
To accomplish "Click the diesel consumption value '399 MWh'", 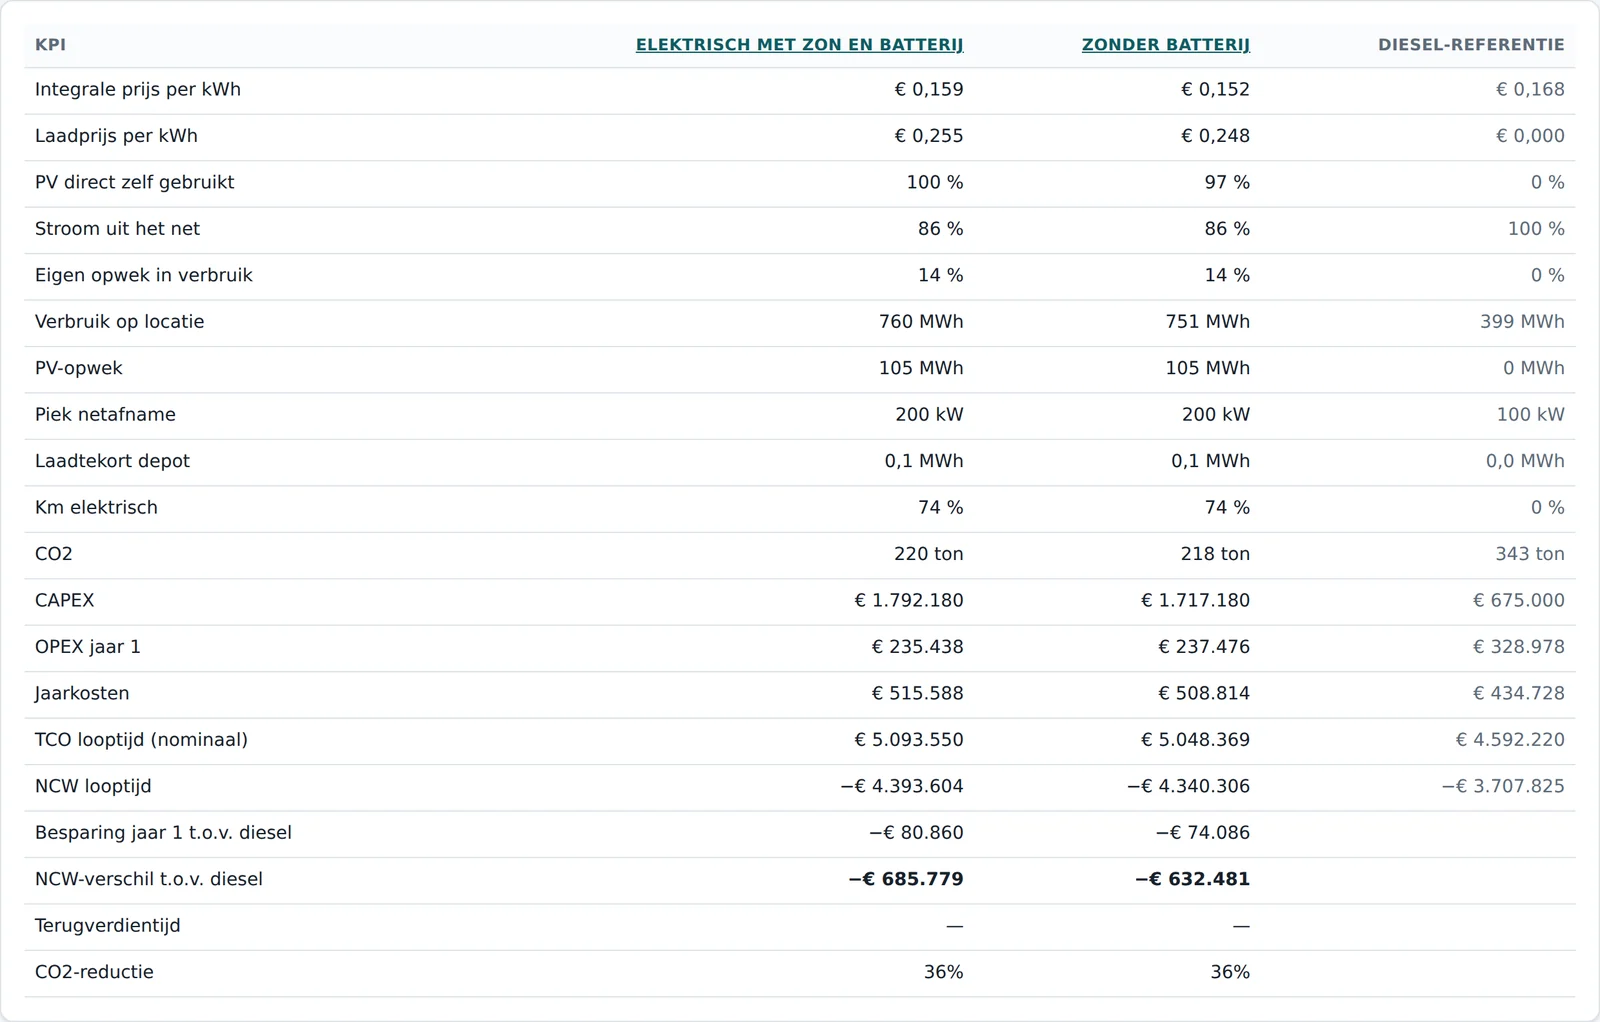I will pyautogui.click(x=1522, y=322).
